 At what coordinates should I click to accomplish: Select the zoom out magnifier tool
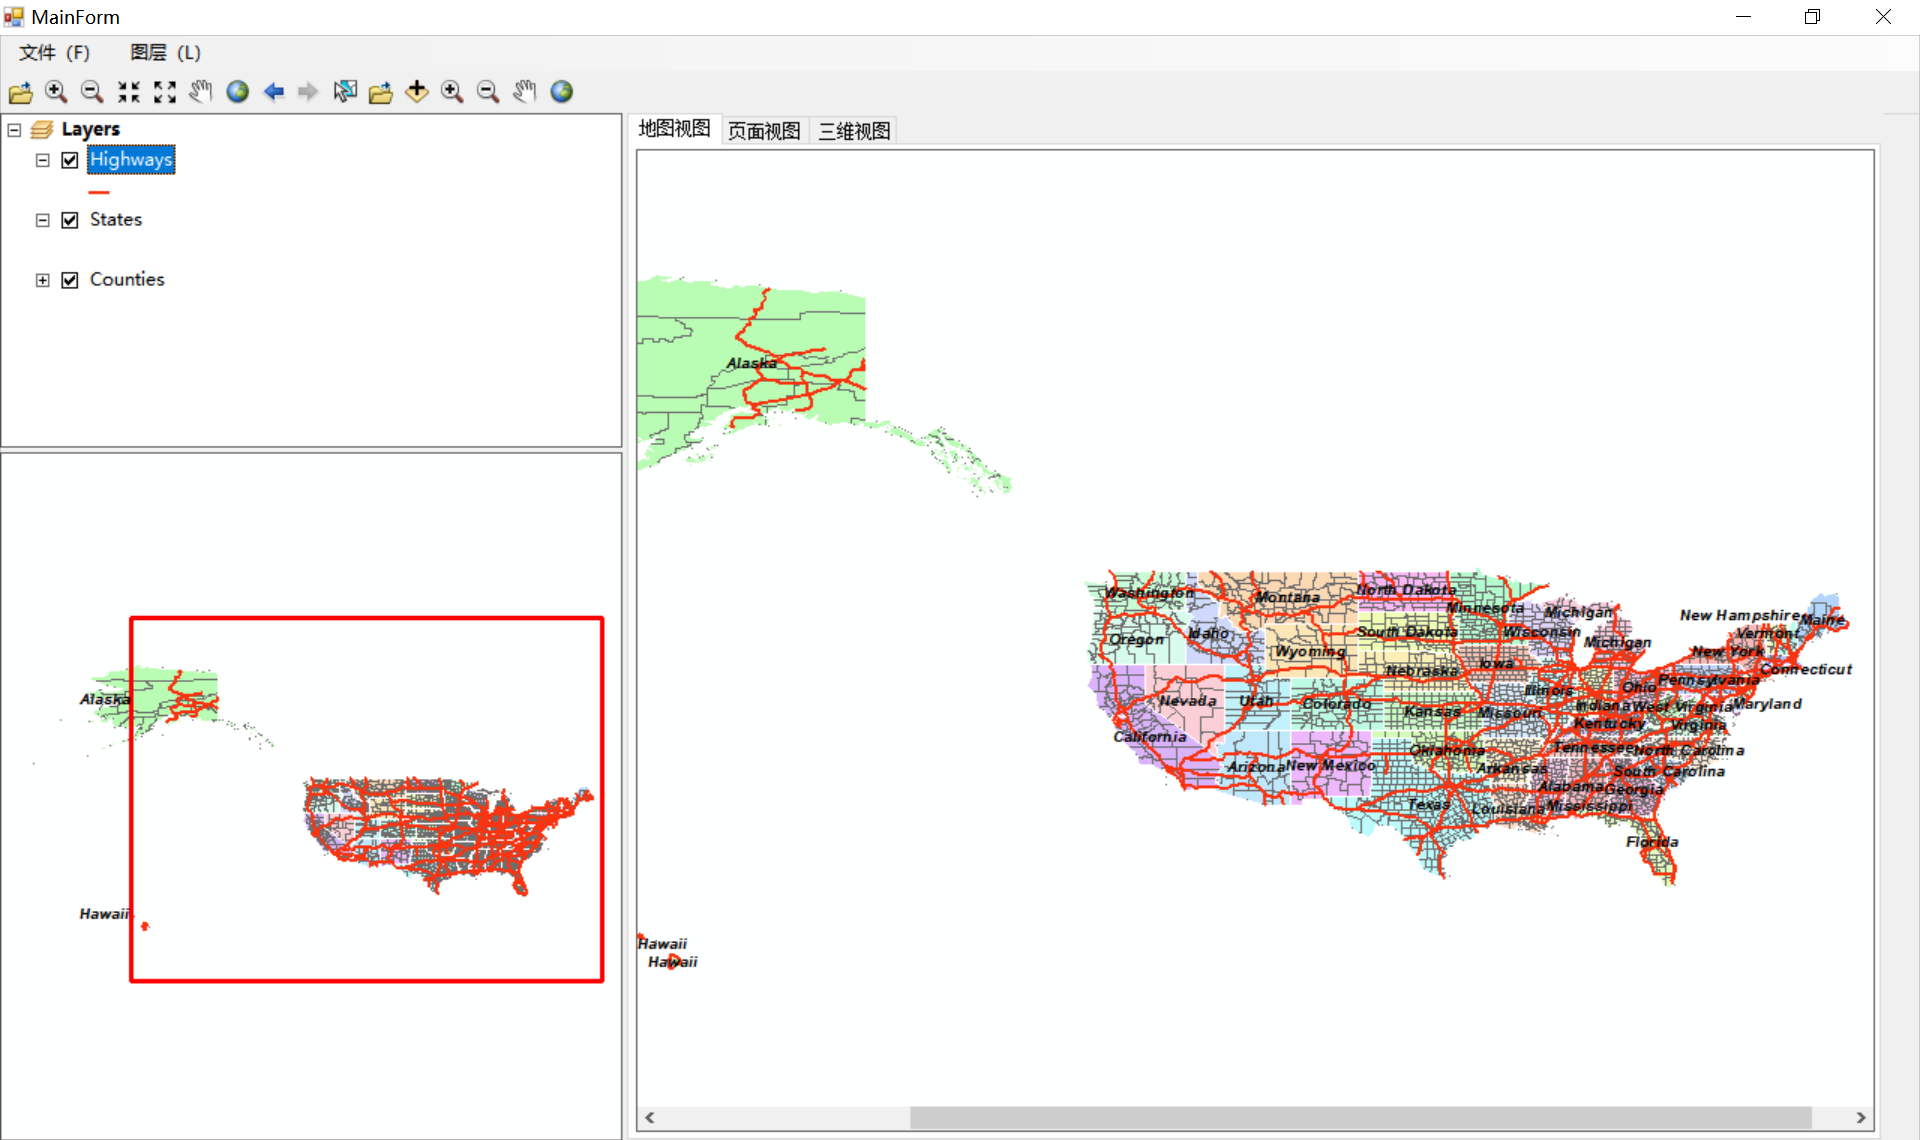pyautogui.click(x=92, y=91)
